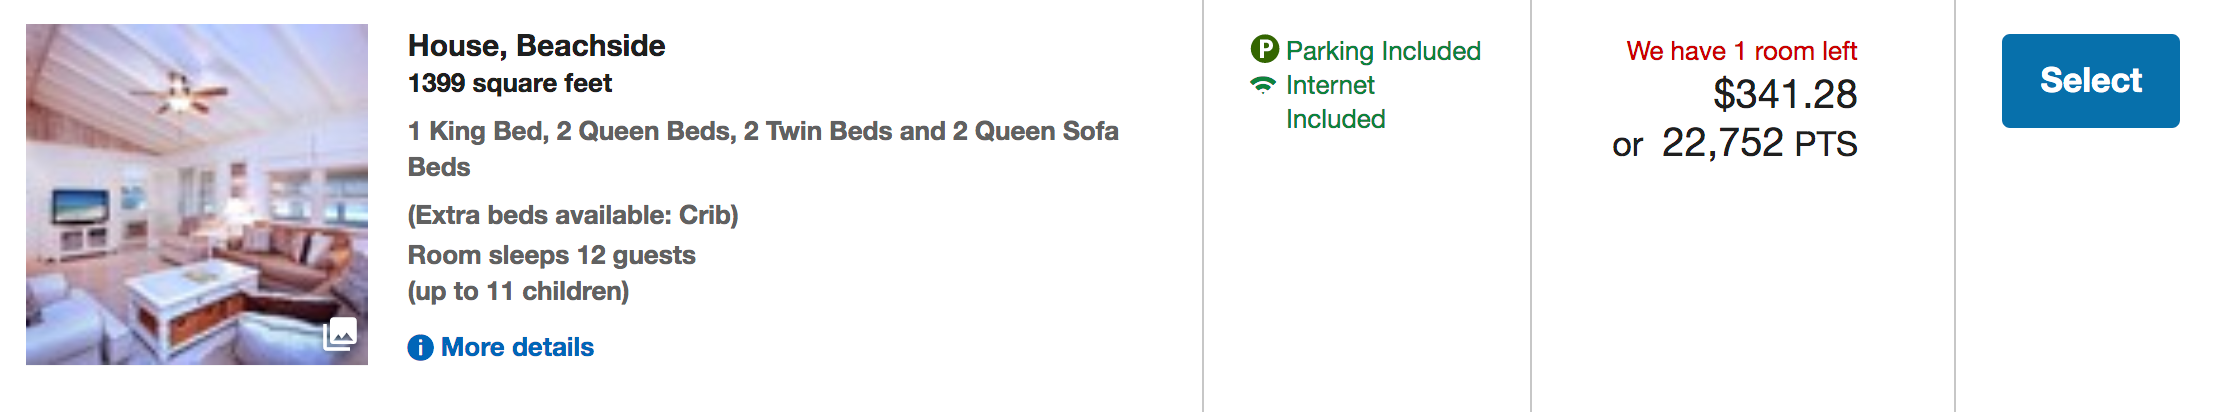The height and width of the screenshot is (412, 2222).
Task: Click the blue info icon beside More details
Action: [x=420, y=348]
